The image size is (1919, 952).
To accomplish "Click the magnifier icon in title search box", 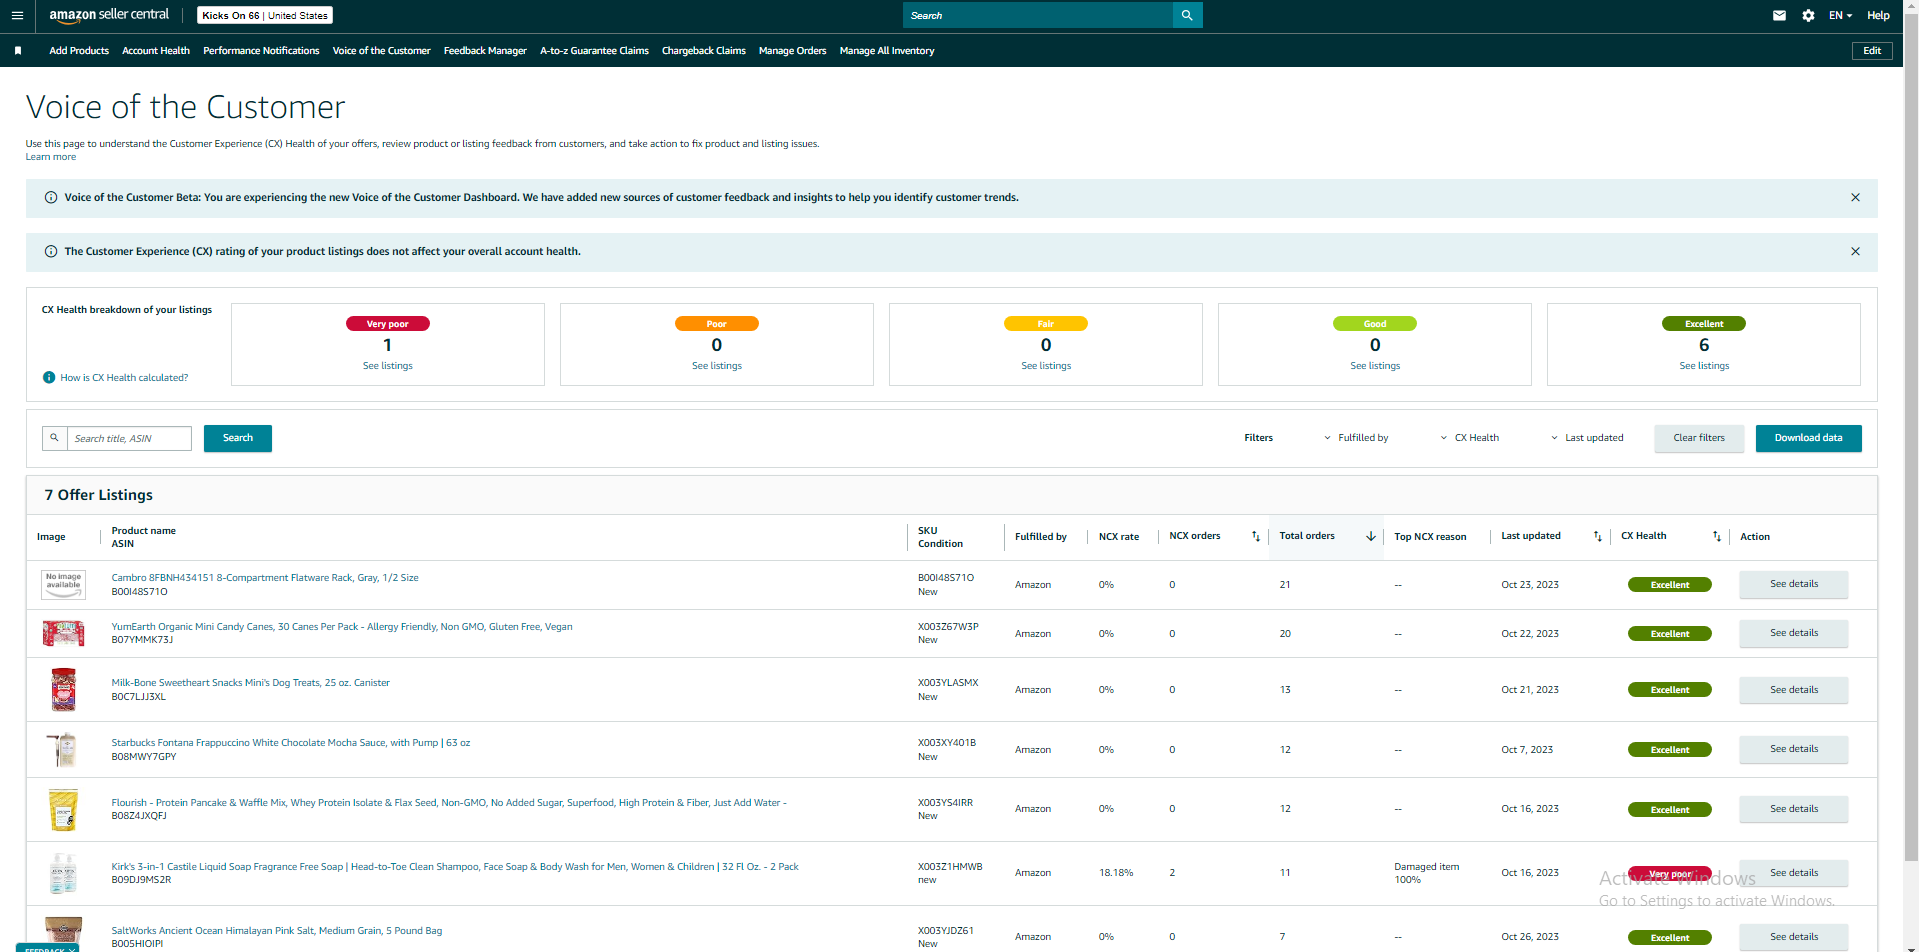I will point(55,438).
